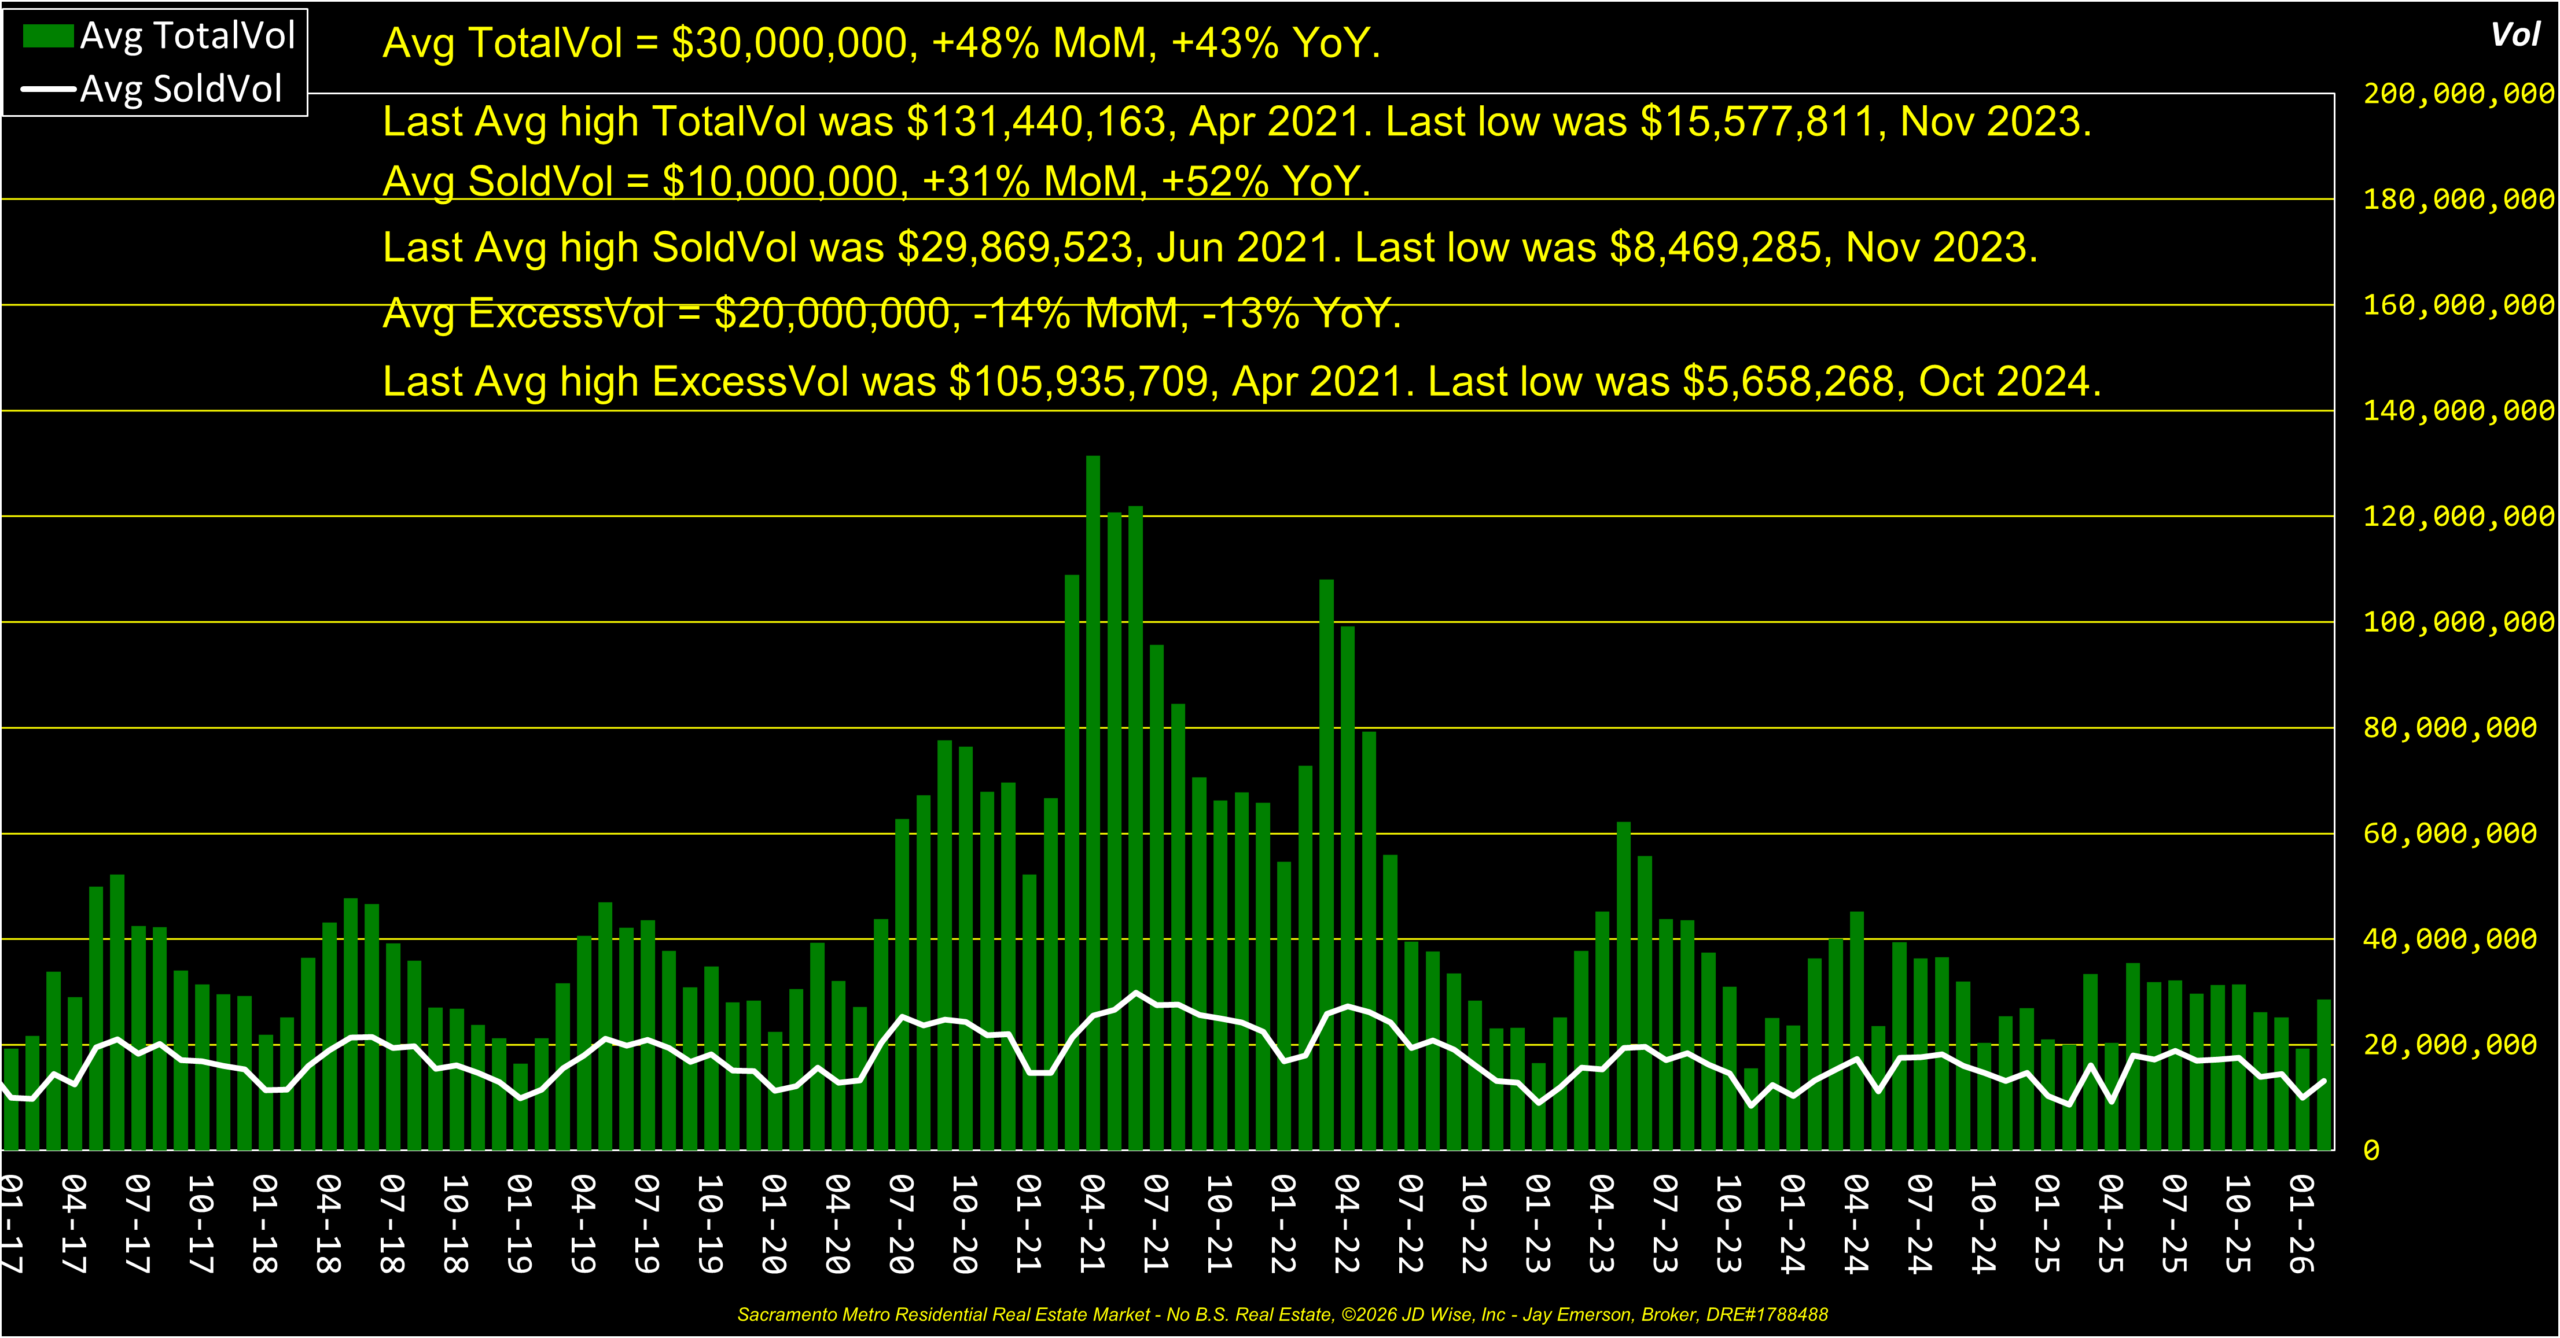Click the green Avg TotalVol legend swatch

click(48, 37)
